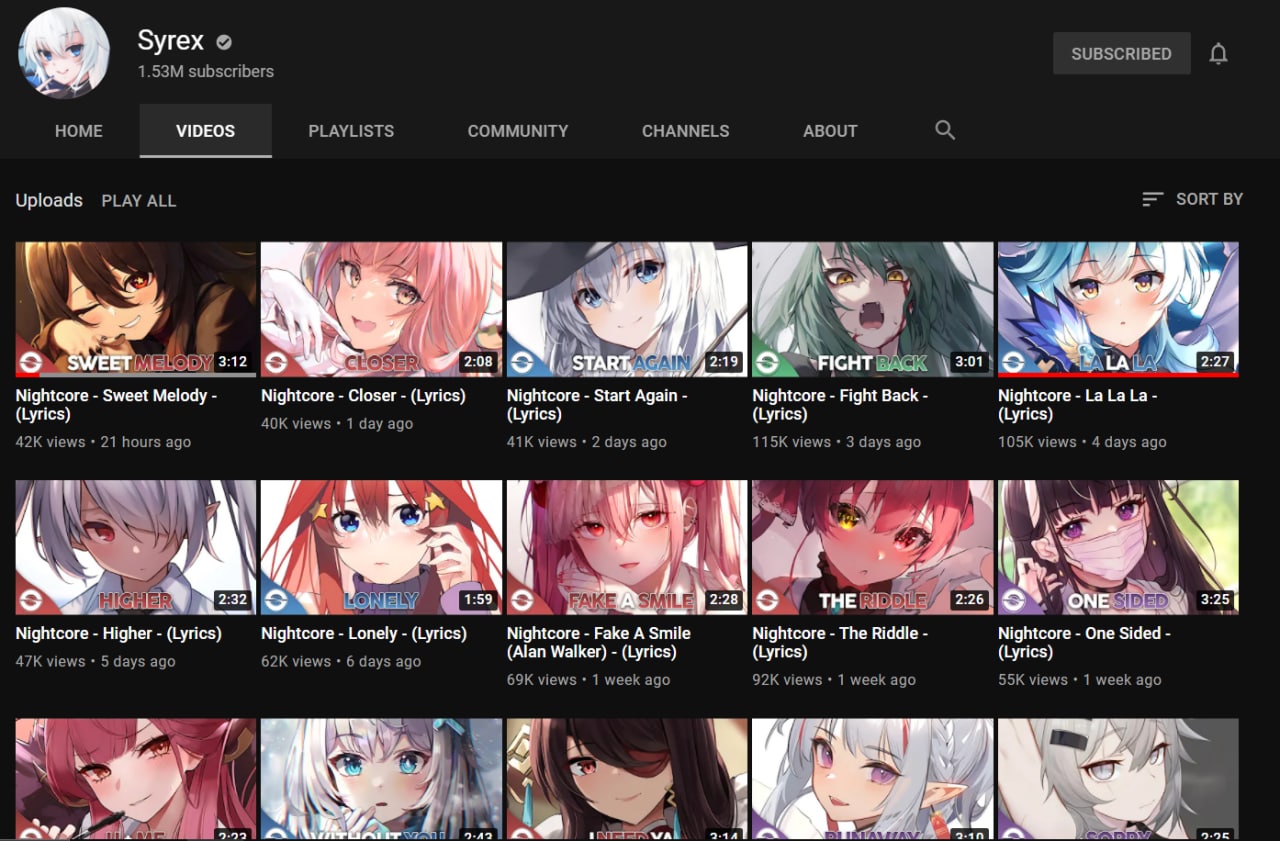The height and width of the screenshot is (841, 1280).
Task: Click channel logo on Closer thumbnail
Action: [277, 362]
